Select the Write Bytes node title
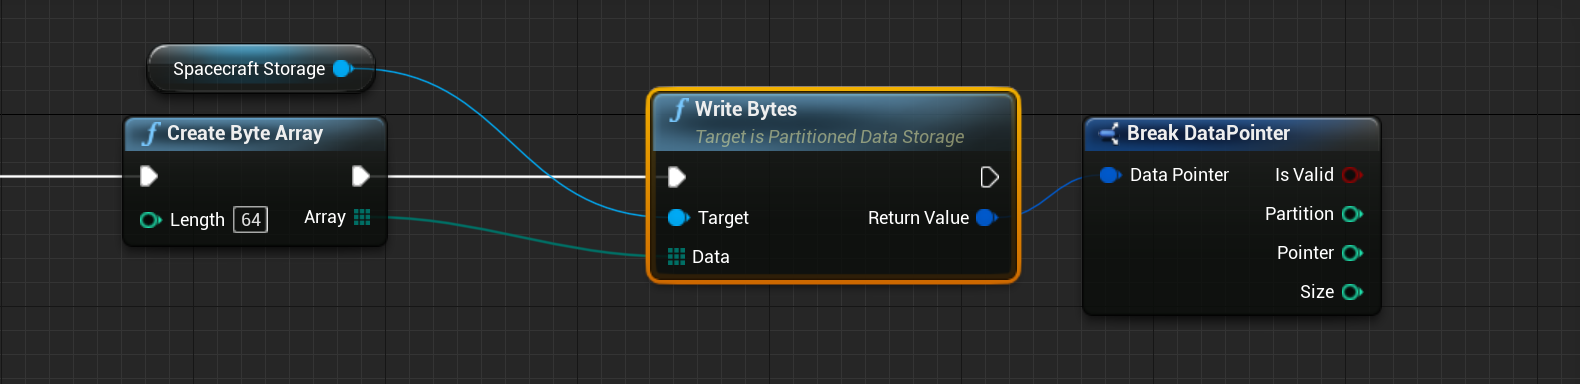This screenshot has width=1580, height=384. 746,109
